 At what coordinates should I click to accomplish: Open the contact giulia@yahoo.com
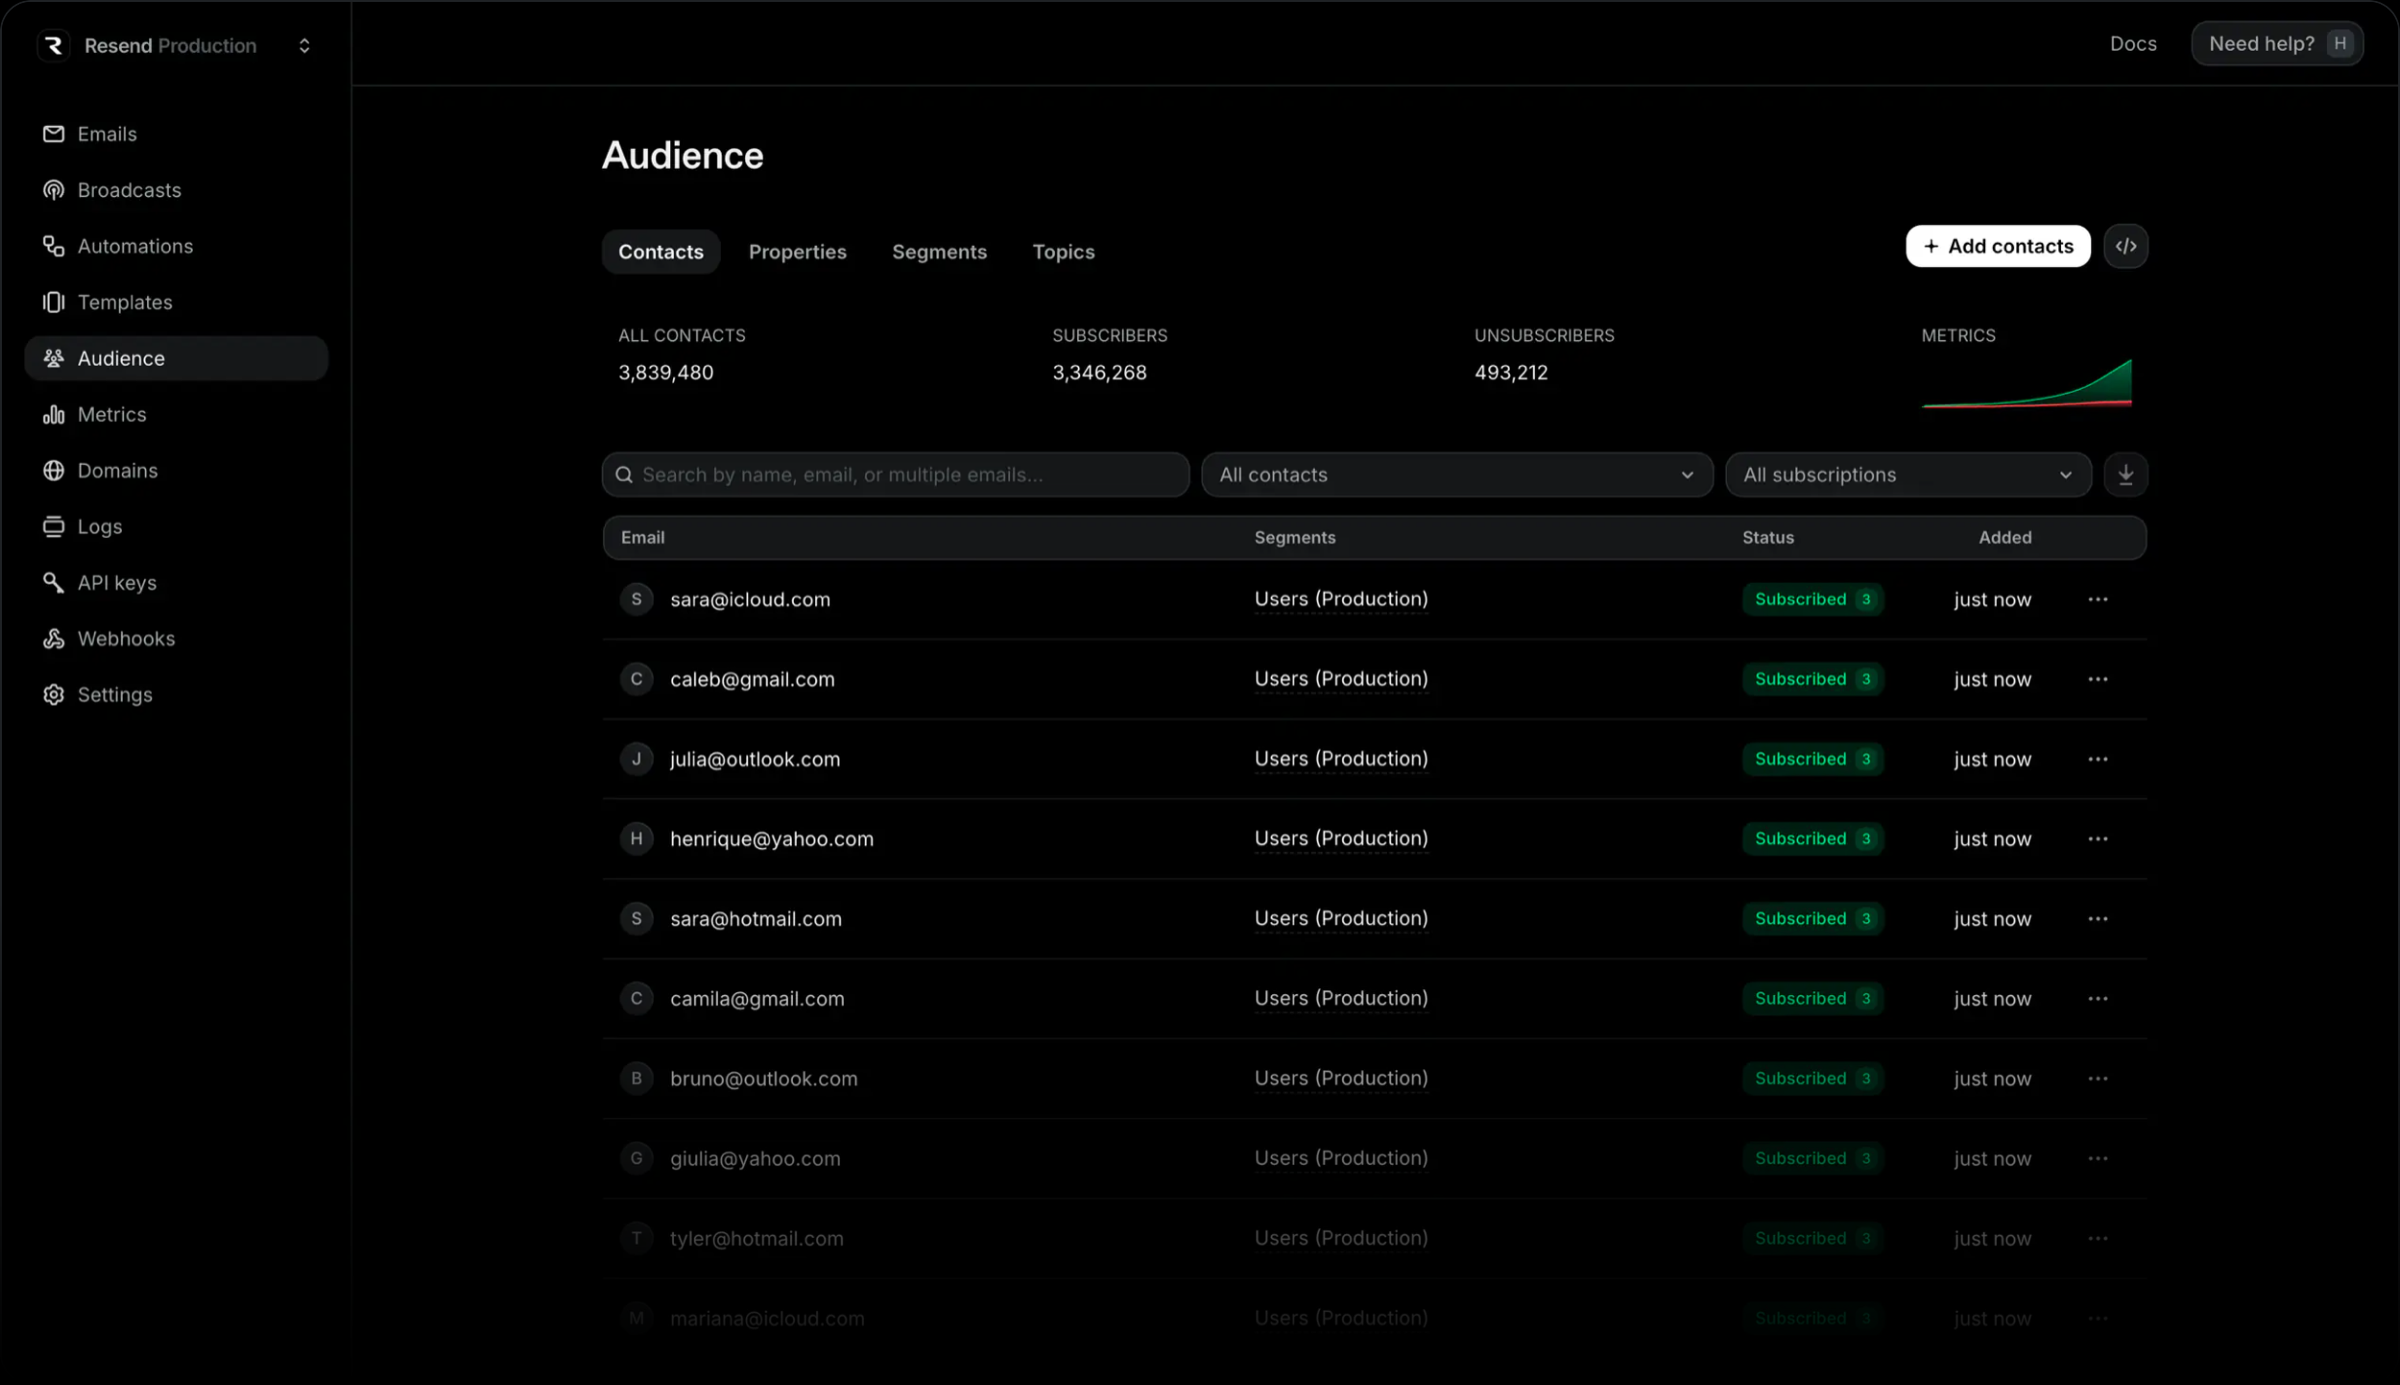tap(755, 1158)
